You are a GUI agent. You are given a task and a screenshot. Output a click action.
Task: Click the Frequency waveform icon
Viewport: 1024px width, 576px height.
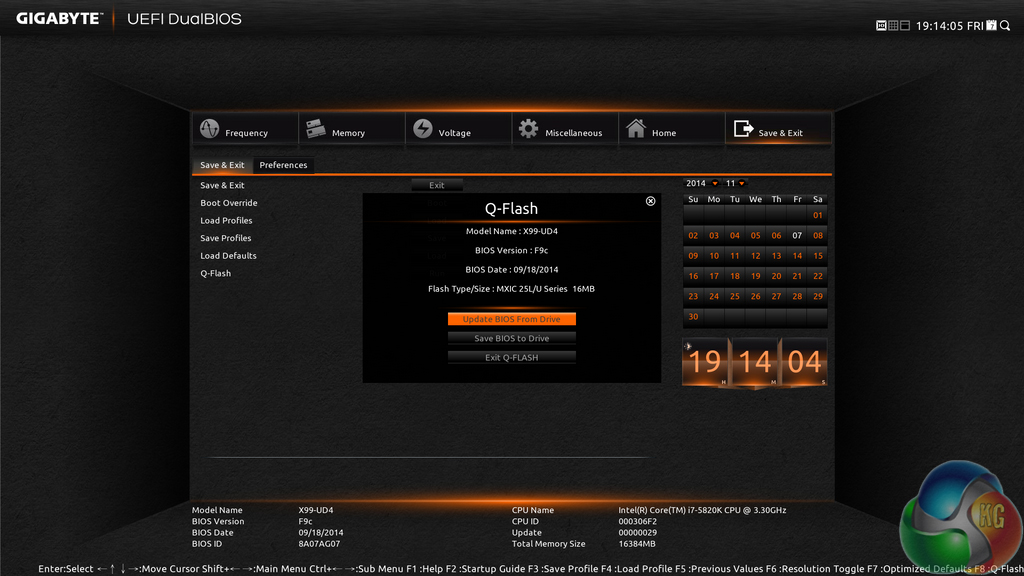[x=210, y=129]
